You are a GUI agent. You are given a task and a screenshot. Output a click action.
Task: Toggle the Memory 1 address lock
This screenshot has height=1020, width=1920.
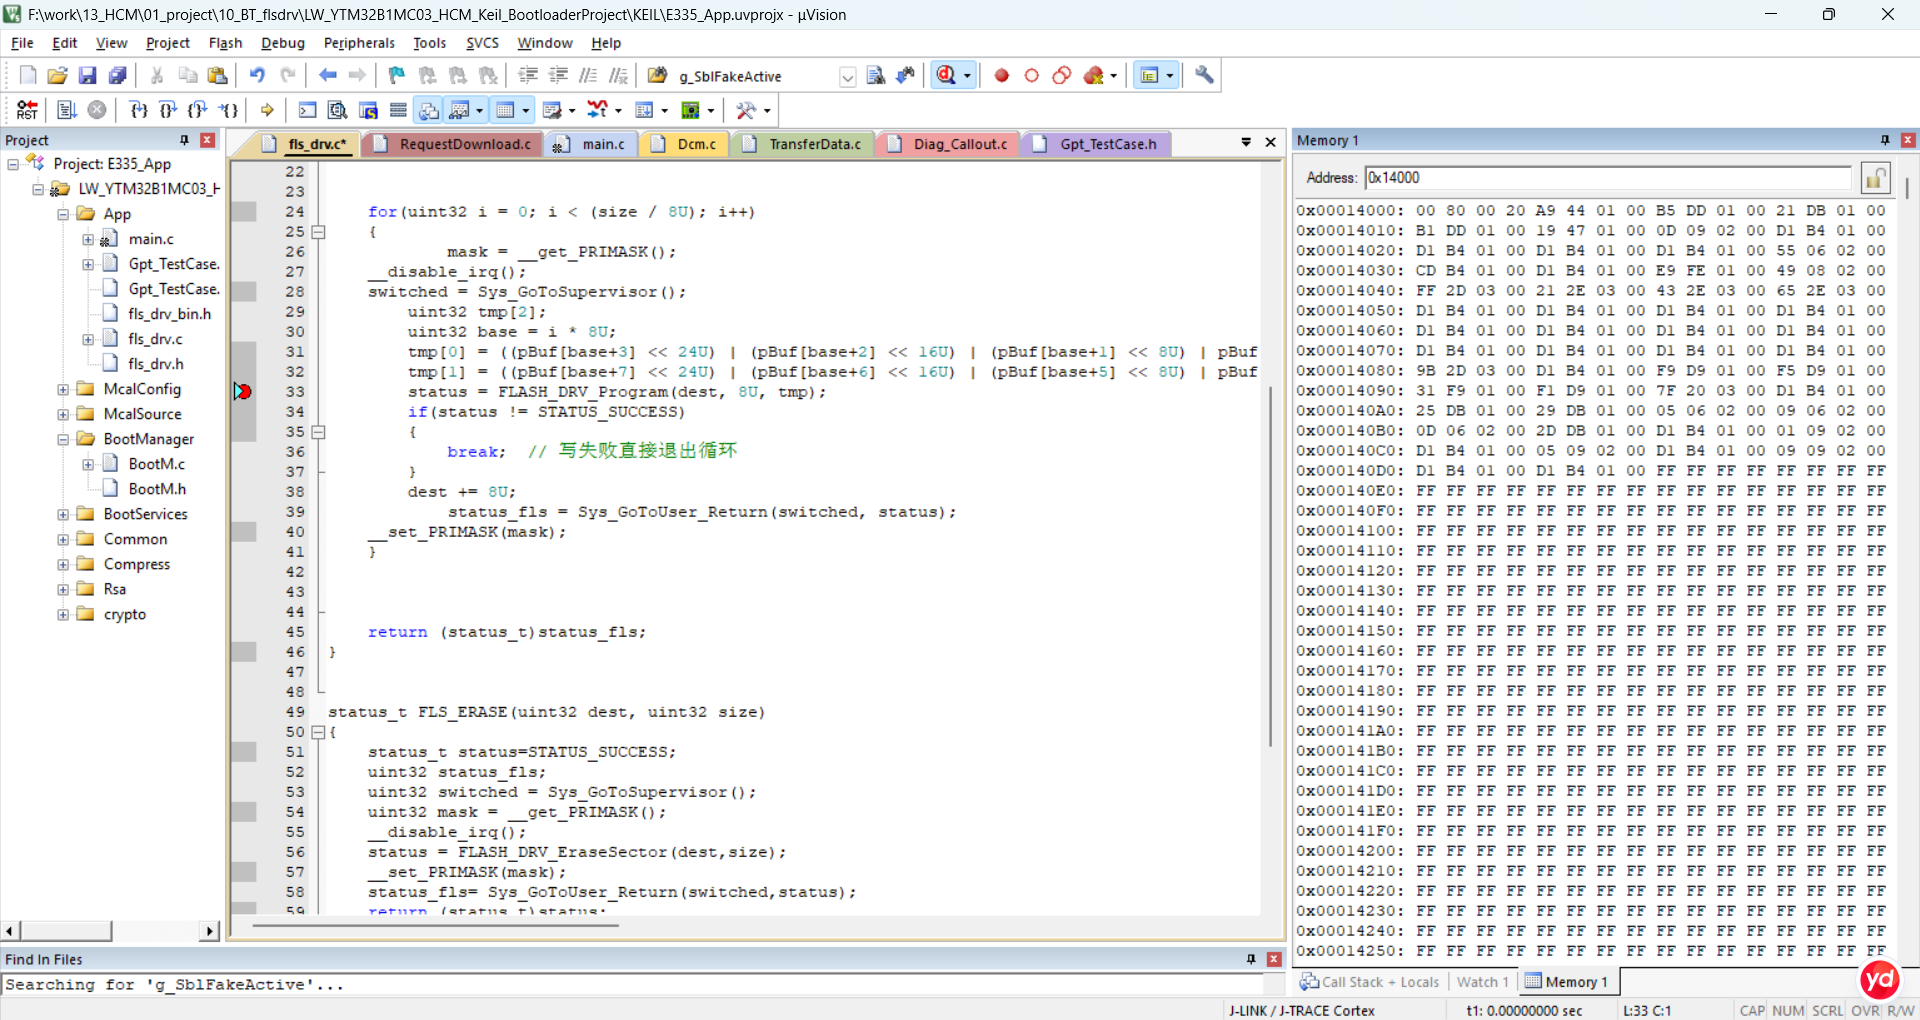point(1875,178)
